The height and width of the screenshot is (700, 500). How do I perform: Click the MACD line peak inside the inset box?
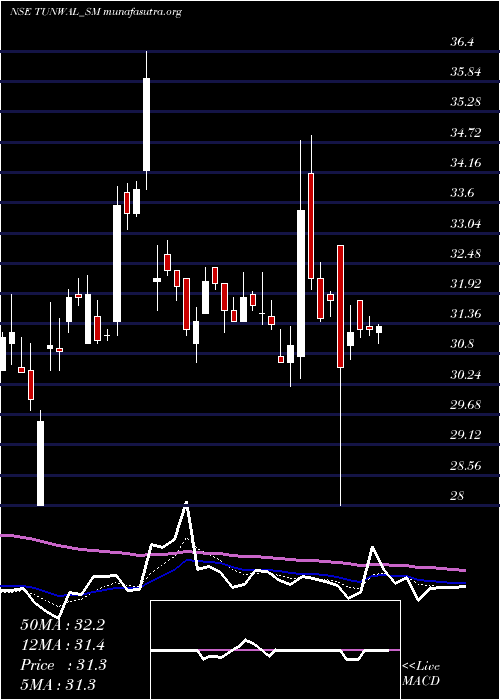246,640
